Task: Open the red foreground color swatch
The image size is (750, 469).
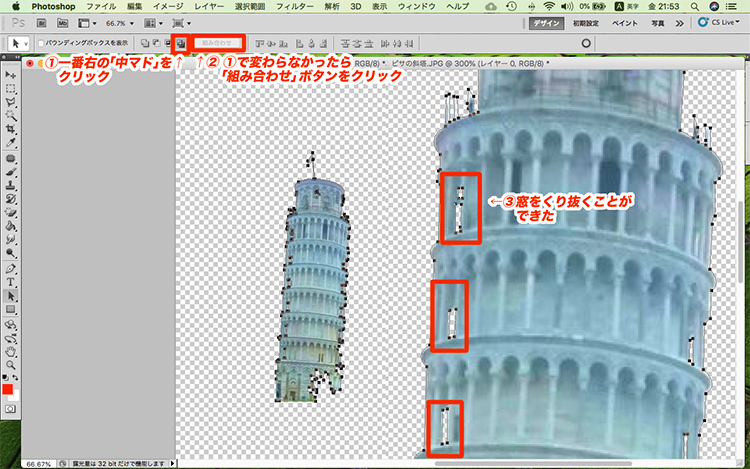Action: tap(7, 389)
